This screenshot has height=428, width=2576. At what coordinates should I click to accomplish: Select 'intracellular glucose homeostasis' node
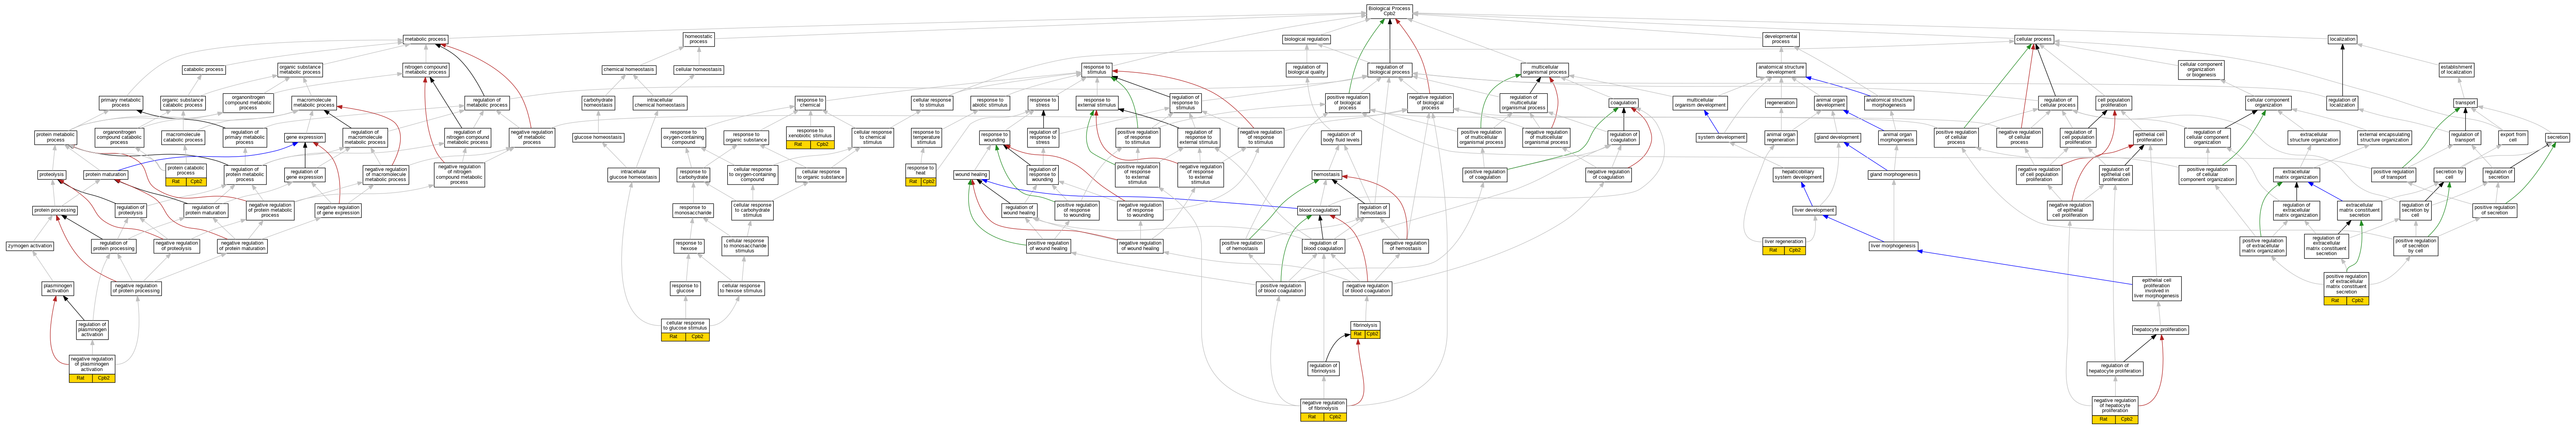(633, 174)
